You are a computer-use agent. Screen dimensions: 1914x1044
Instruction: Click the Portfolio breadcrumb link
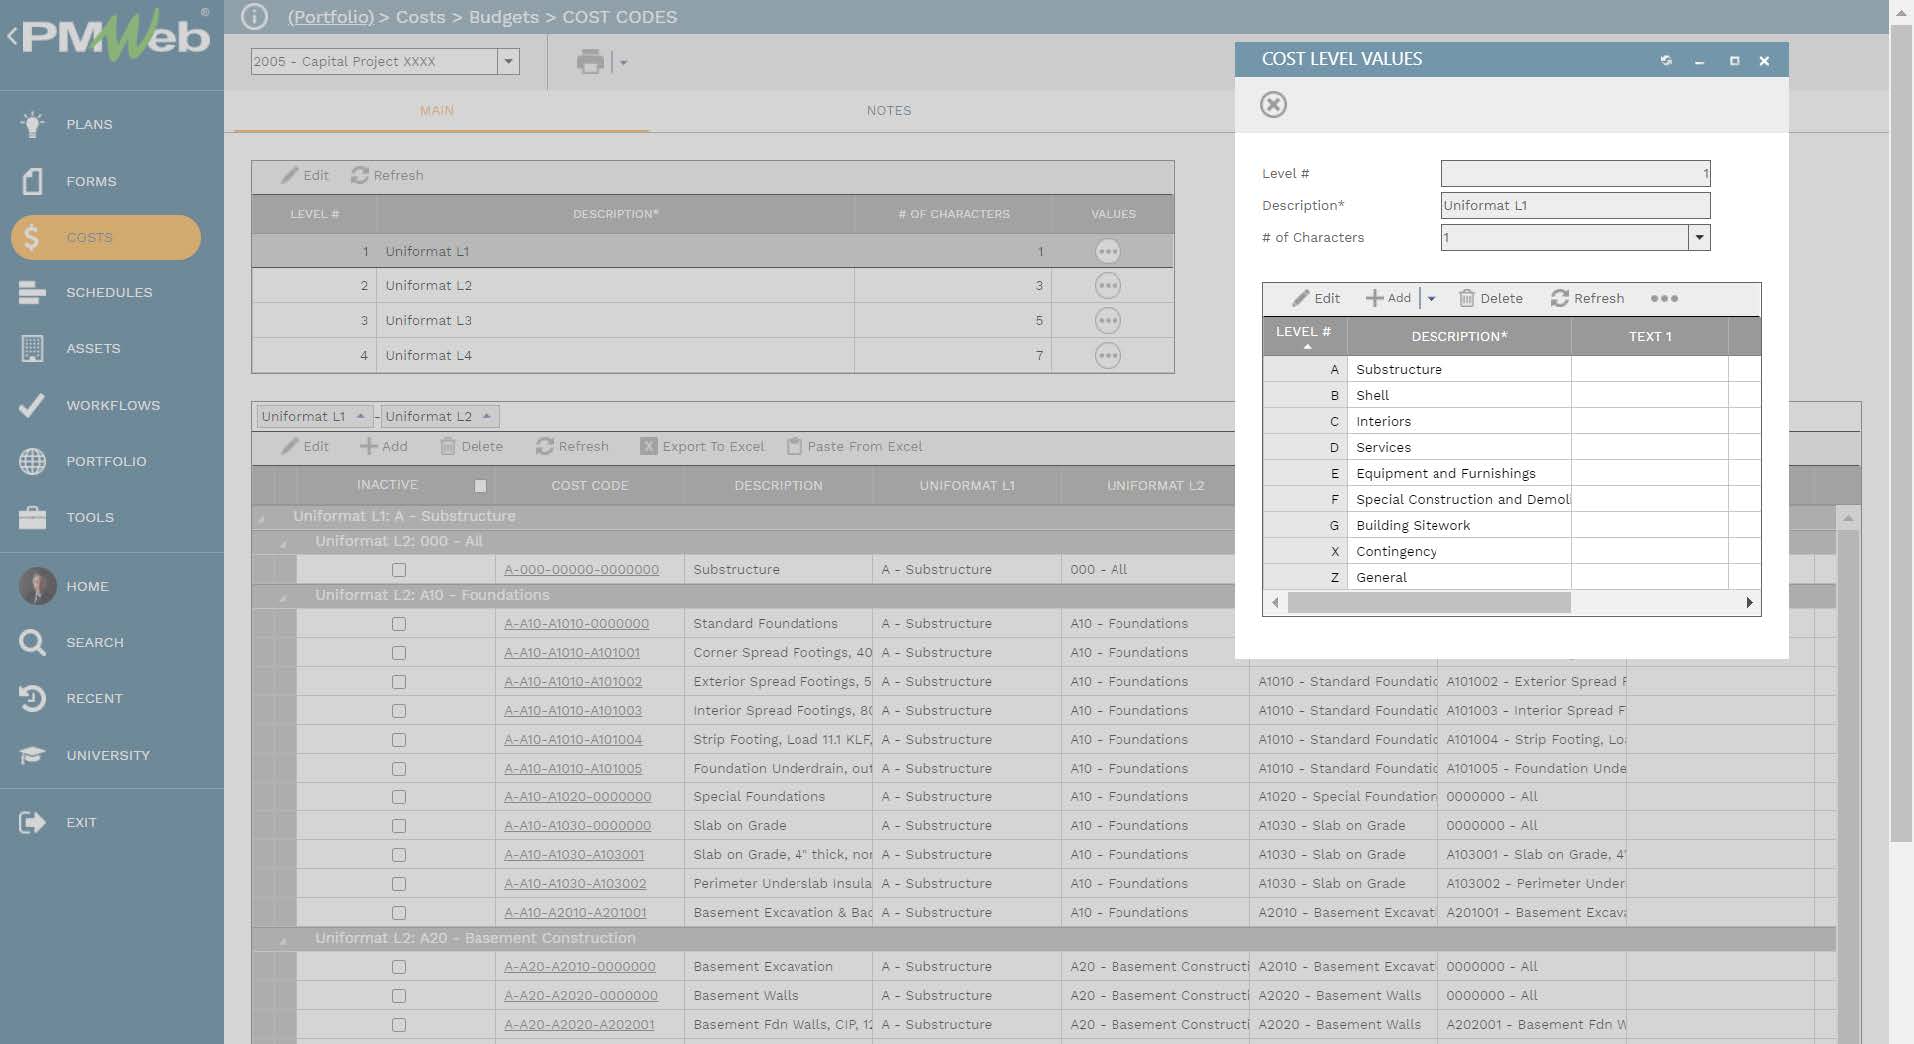pos(330,17)
